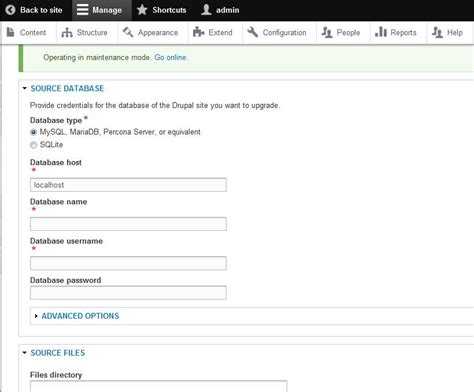474x392 pixels.
Task: Open the Shortcuts toolbar tab
Action: (x=162, y=10)
